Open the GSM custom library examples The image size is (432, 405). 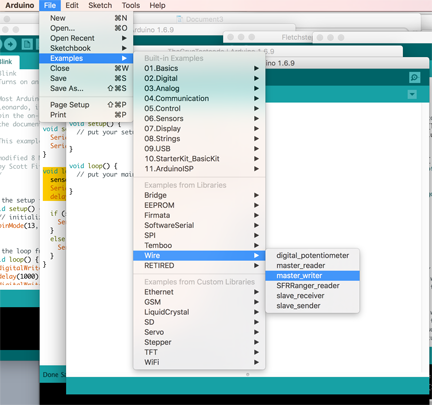(x=199, y=302)
